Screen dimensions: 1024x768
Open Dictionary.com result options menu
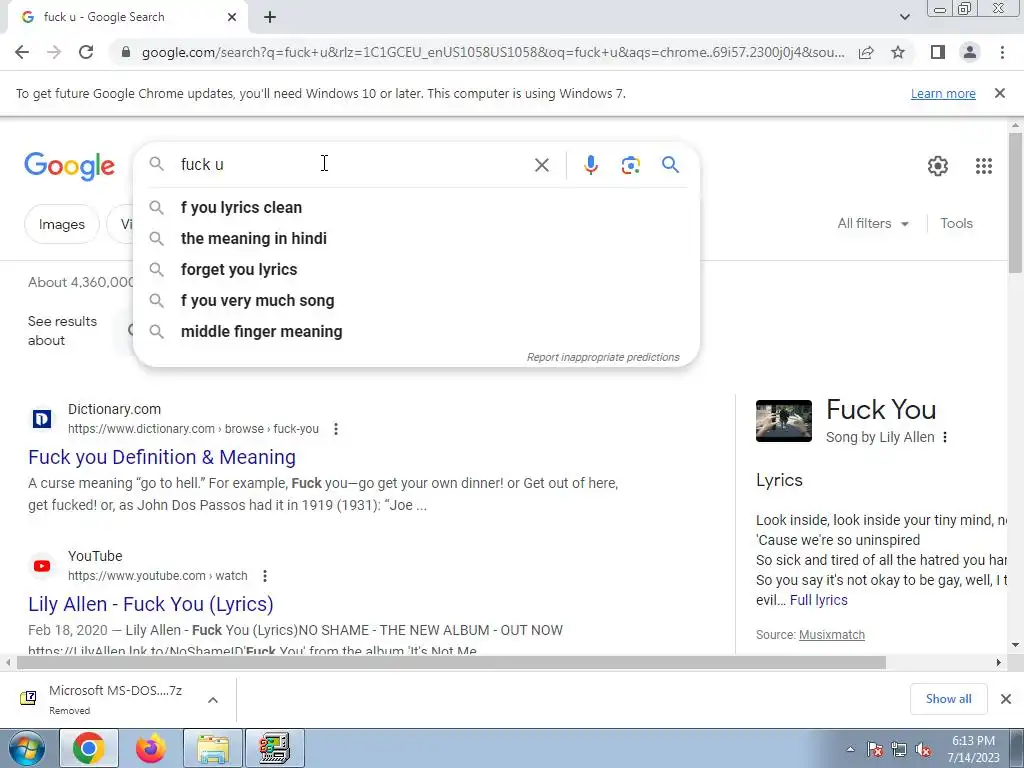336,429
